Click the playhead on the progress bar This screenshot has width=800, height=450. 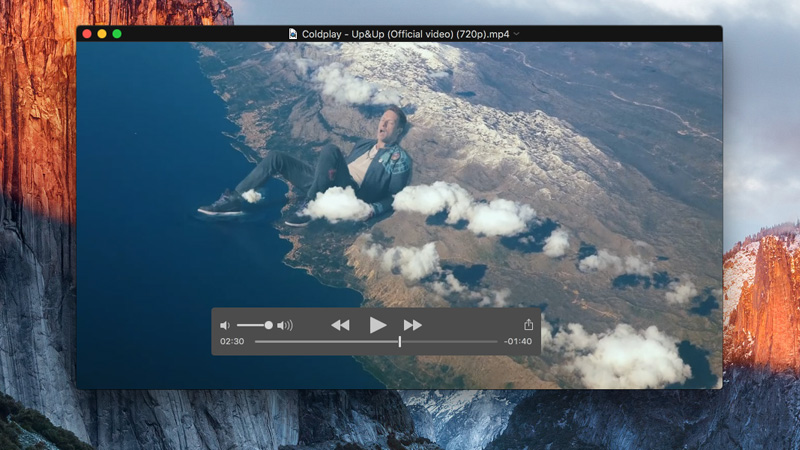(x=399, y=341)
